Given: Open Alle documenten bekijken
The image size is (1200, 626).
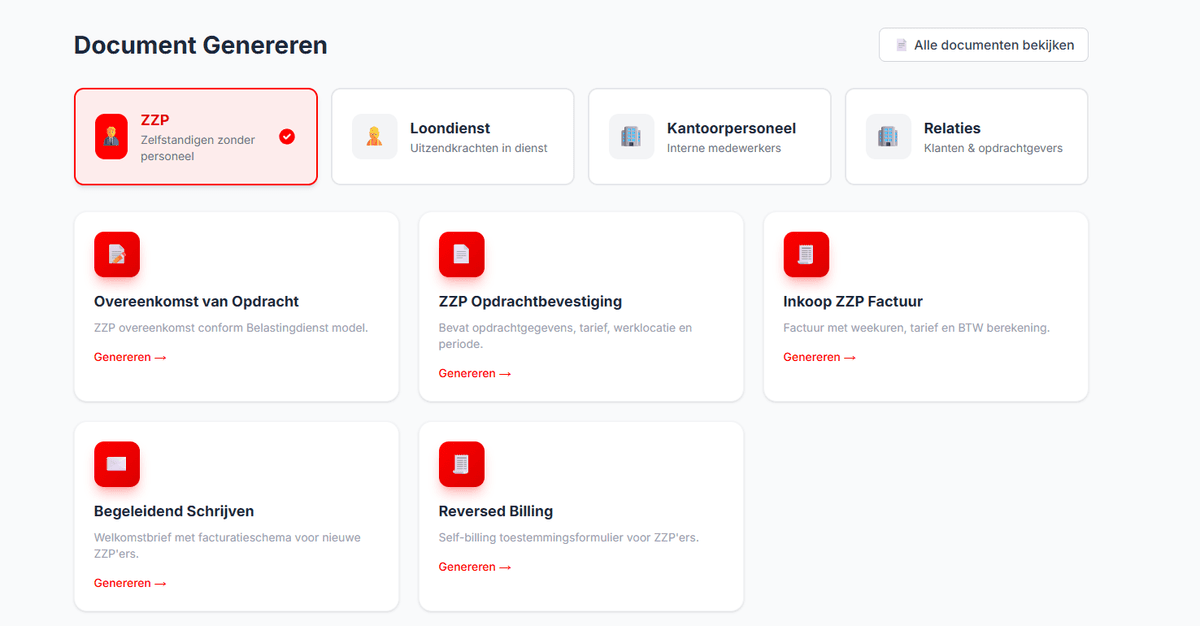Looking at the screenshot, I should (983, 45).
